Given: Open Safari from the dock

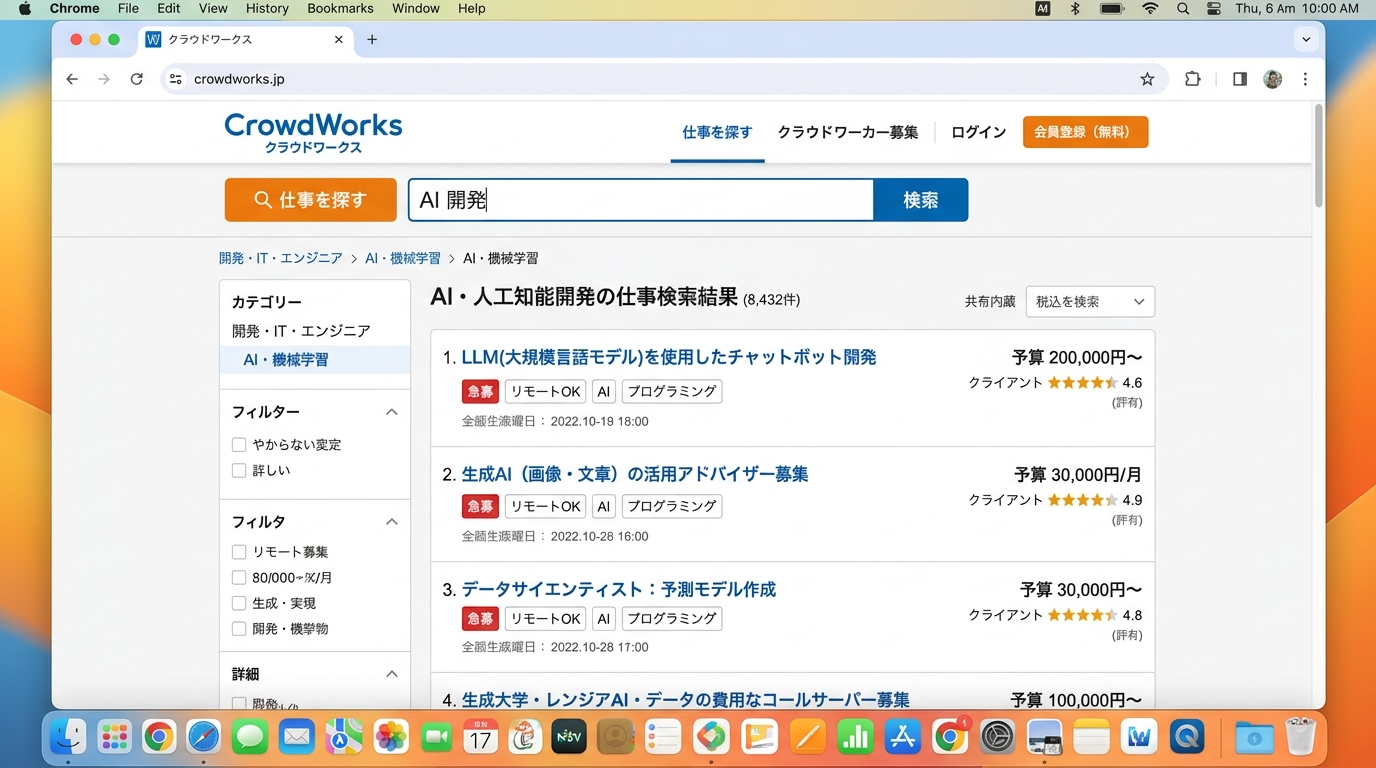Looking at the screenshot, I should point(203,738).
